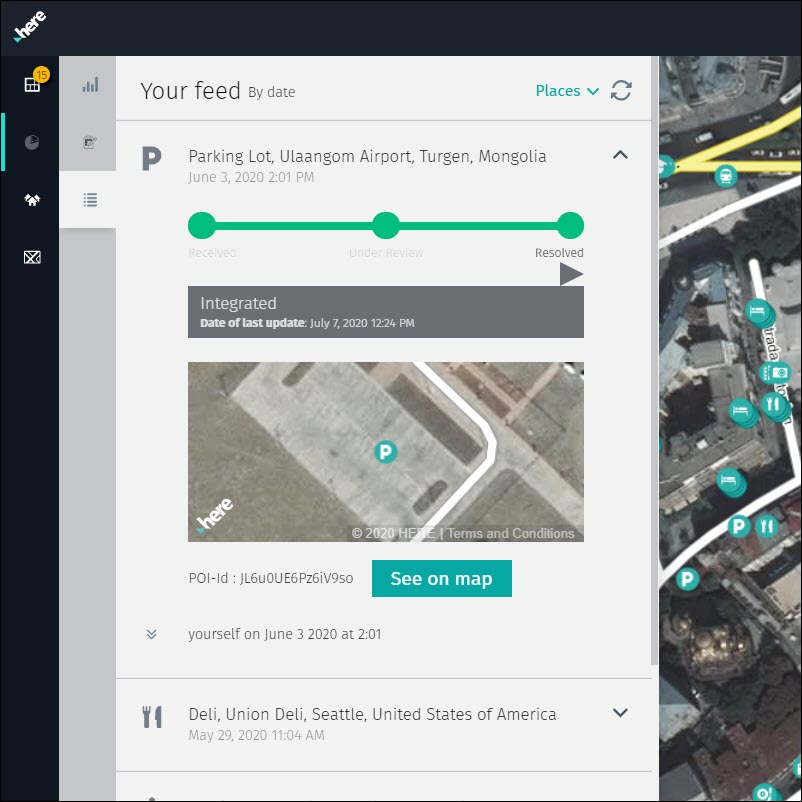Viewport: 802px width, 802px height.
Task: Click the Integrated status banner
Action: point(386,312)
